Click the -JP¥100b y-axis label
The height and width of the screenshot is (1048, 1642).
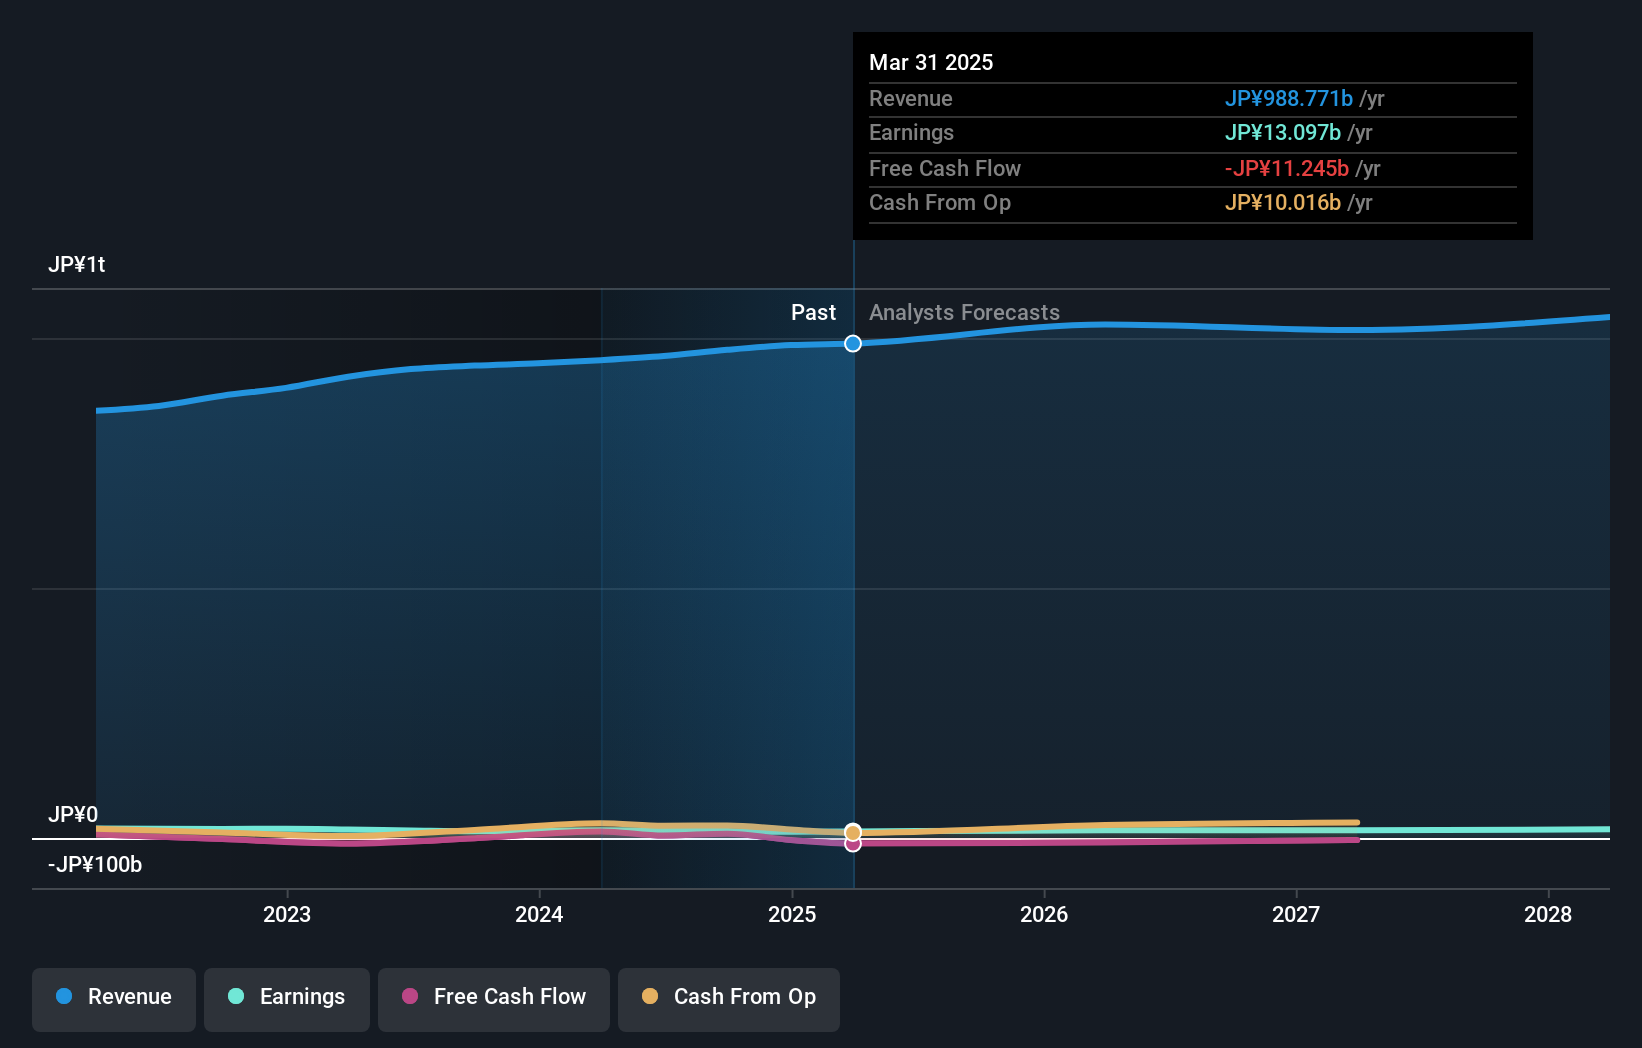coord(95,864)
